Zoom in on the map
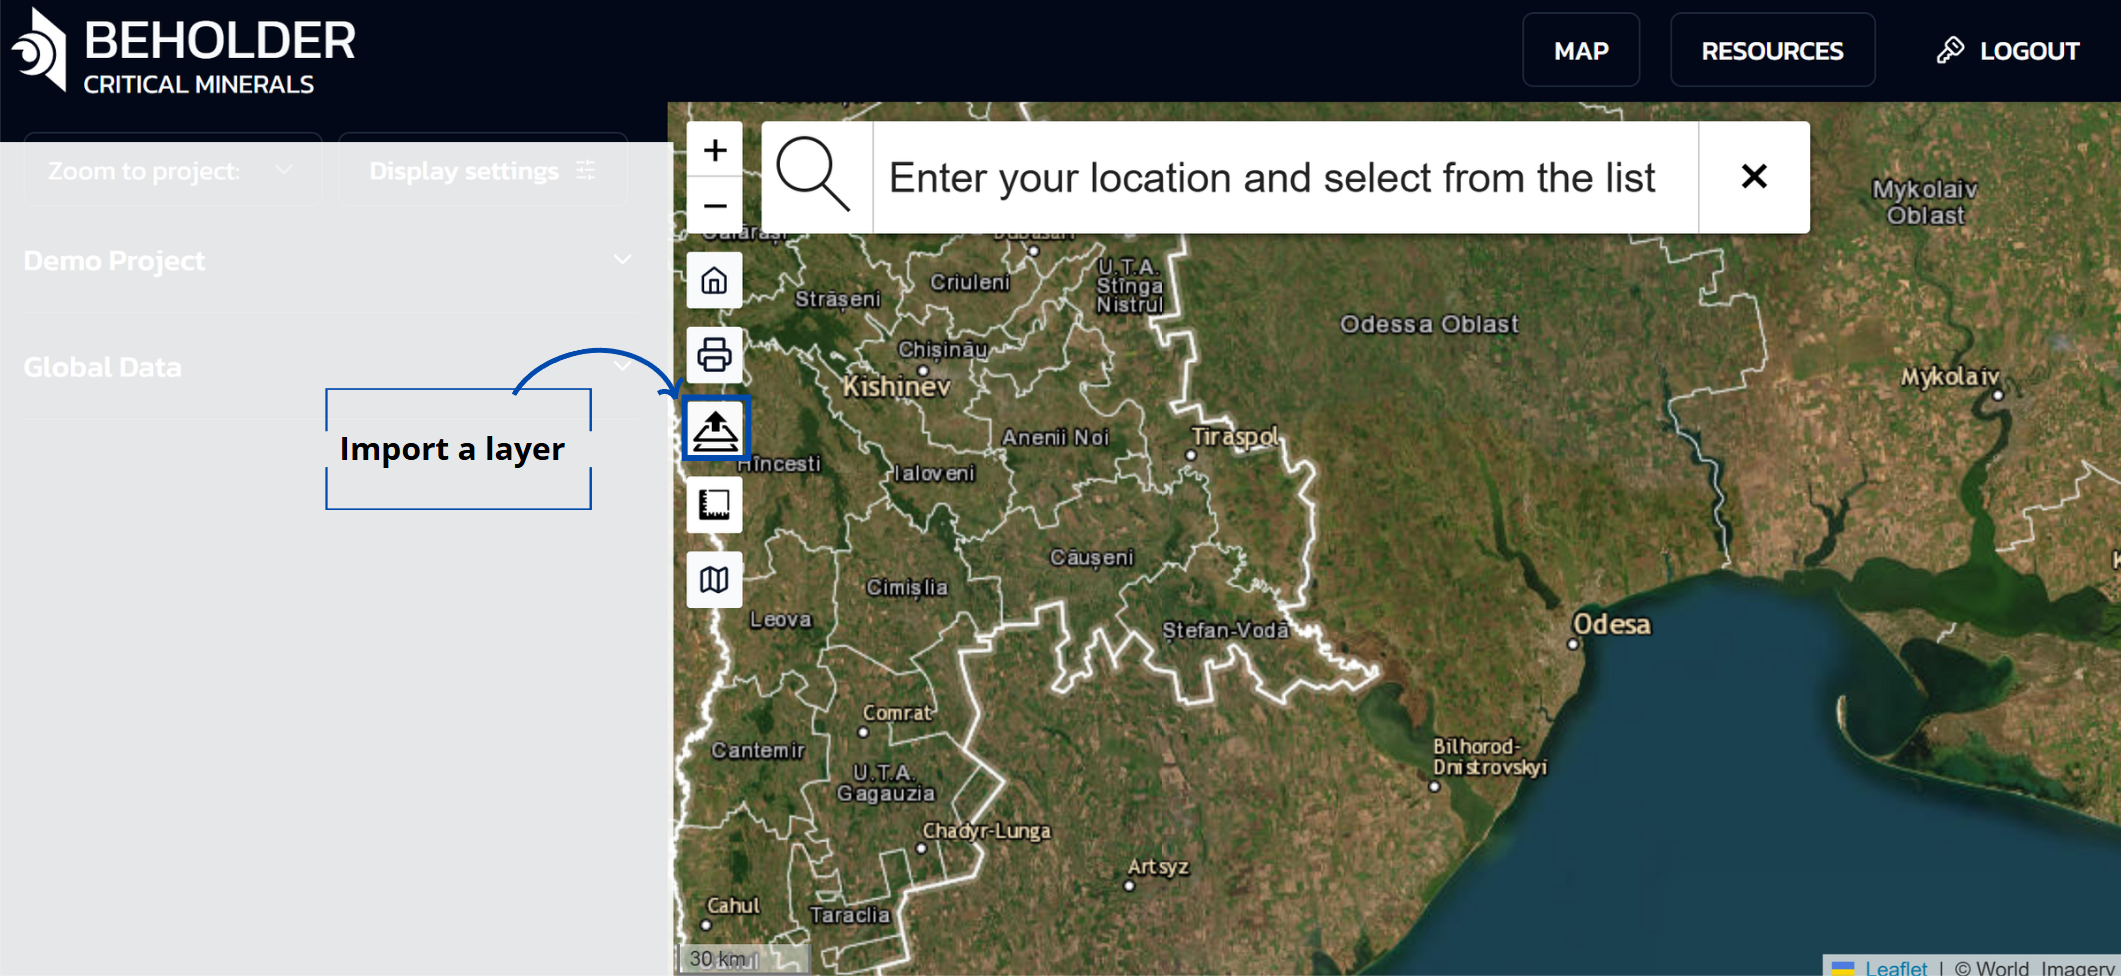 714,150
